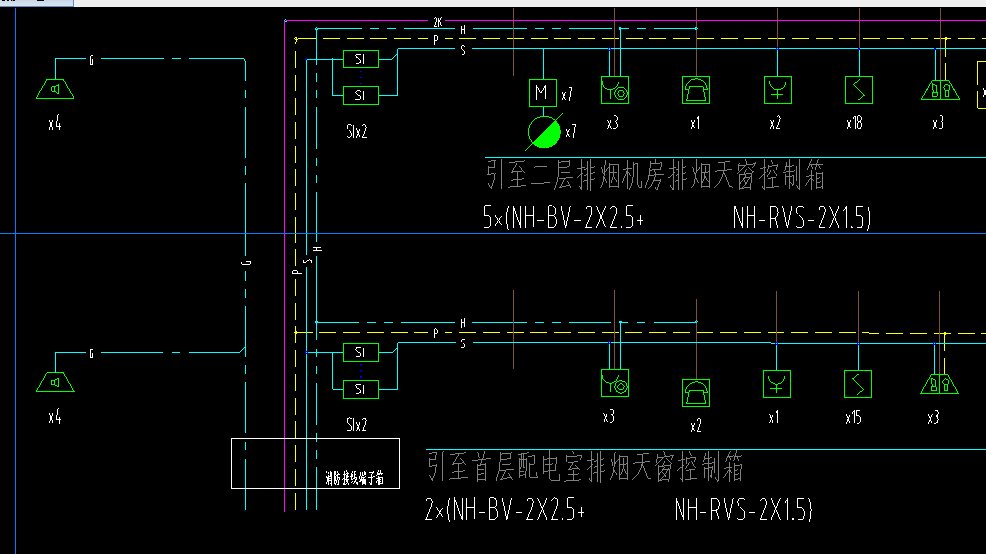Click the x18 quantity label
The height and width of the screenshot is (554, 986).
pyautogui.click(x=854, y=123)
